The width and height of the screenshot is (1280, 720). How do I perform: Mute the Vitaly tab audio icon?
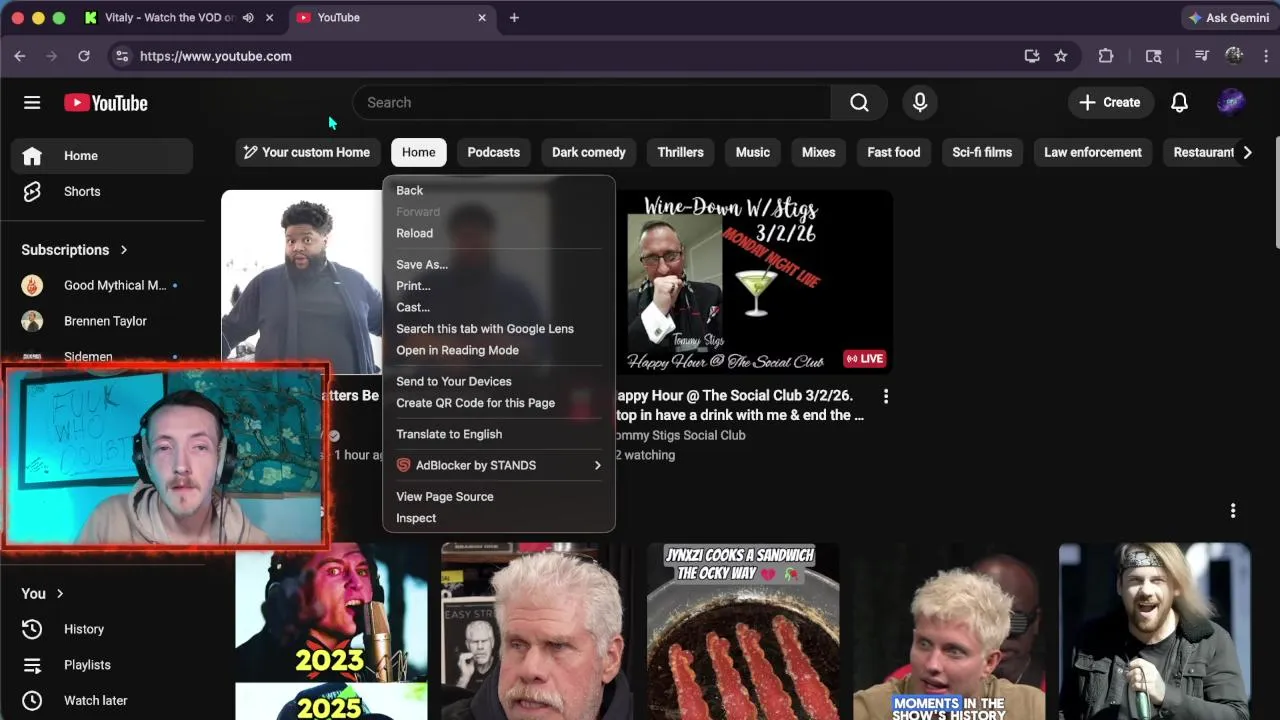[248, 18]
